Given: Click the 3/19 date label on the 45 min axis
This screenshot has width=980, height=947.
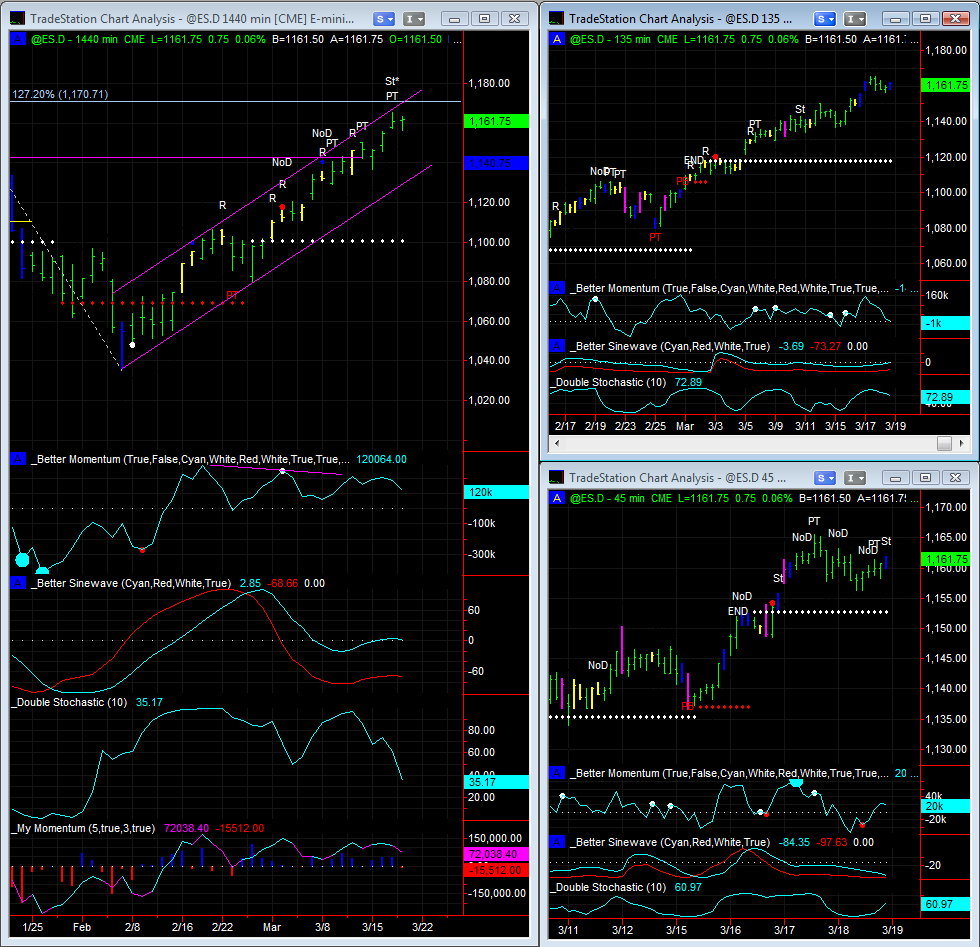Looking at the screenshot, I should 892,929.
